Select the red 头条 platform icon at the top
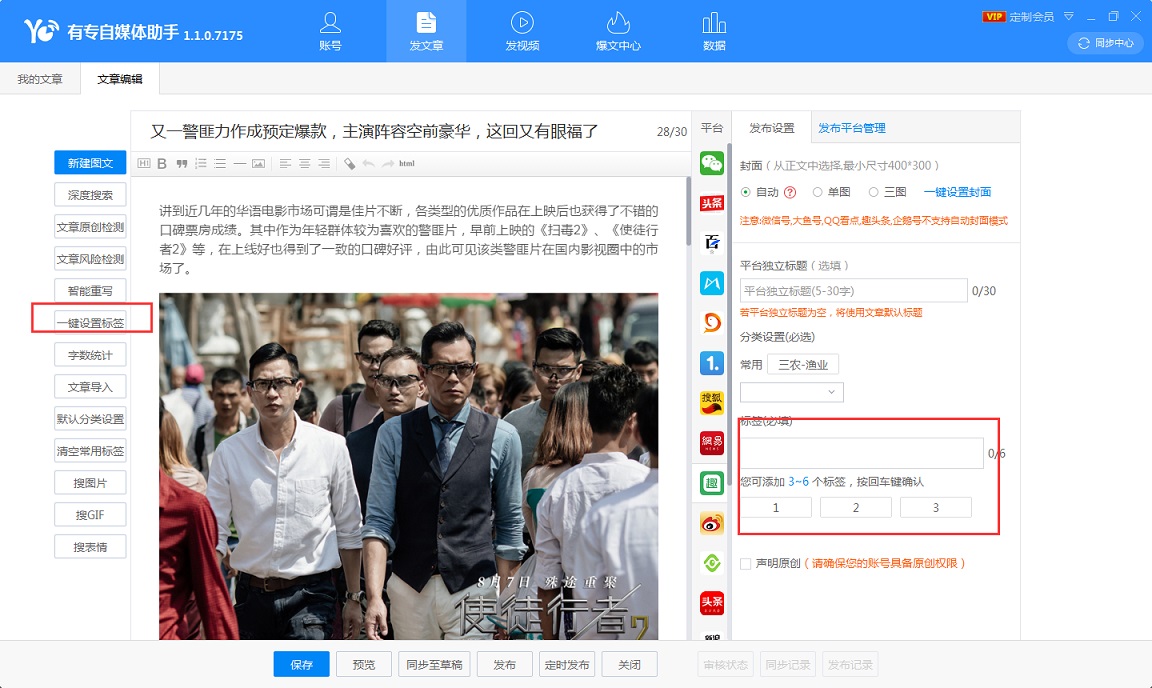1152x688 pixels. tap(712, 203)
